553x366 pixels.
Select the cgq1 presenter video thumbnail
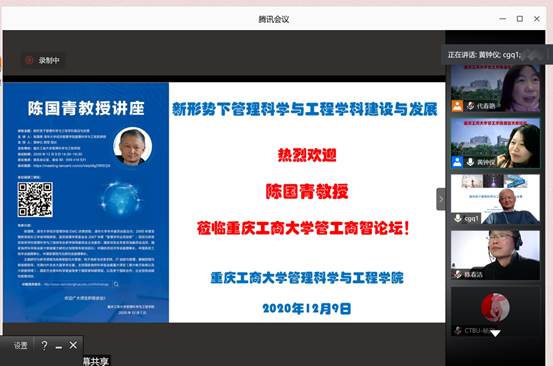[495, 199]
